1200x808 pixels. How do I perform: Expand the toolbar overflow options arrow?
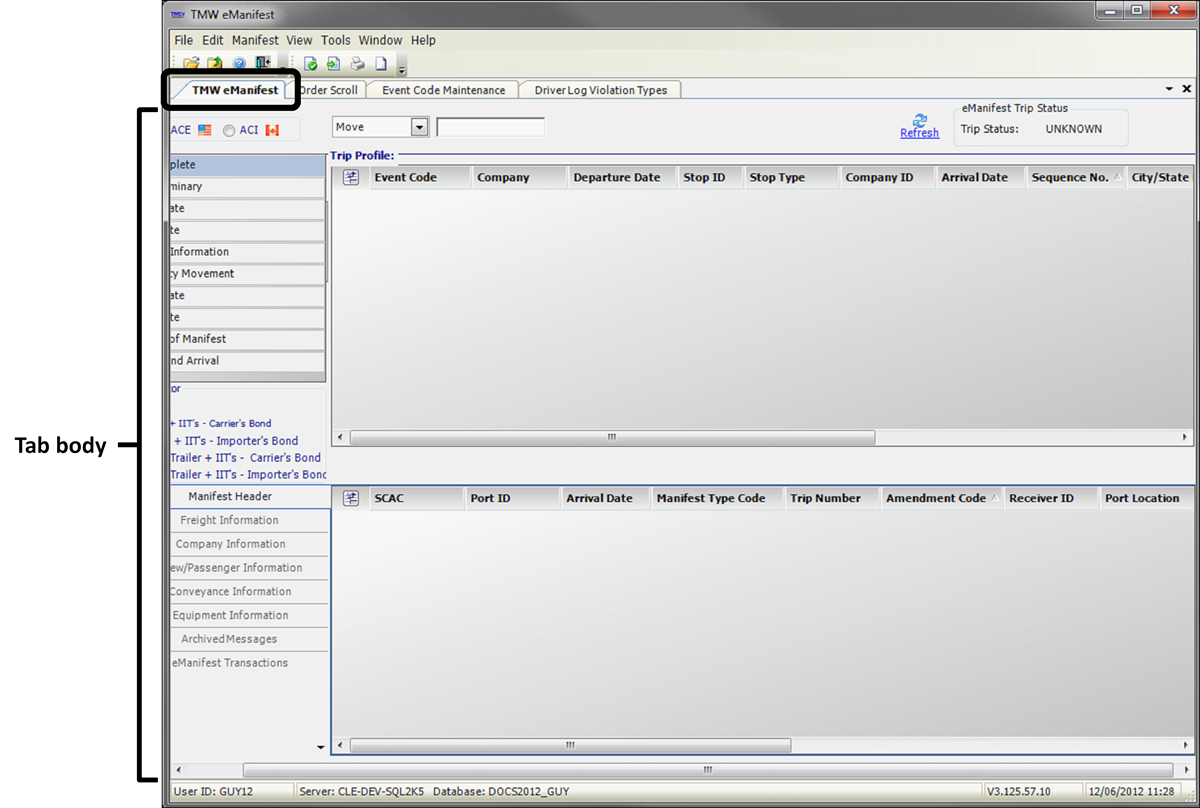(x=402, y=67)
